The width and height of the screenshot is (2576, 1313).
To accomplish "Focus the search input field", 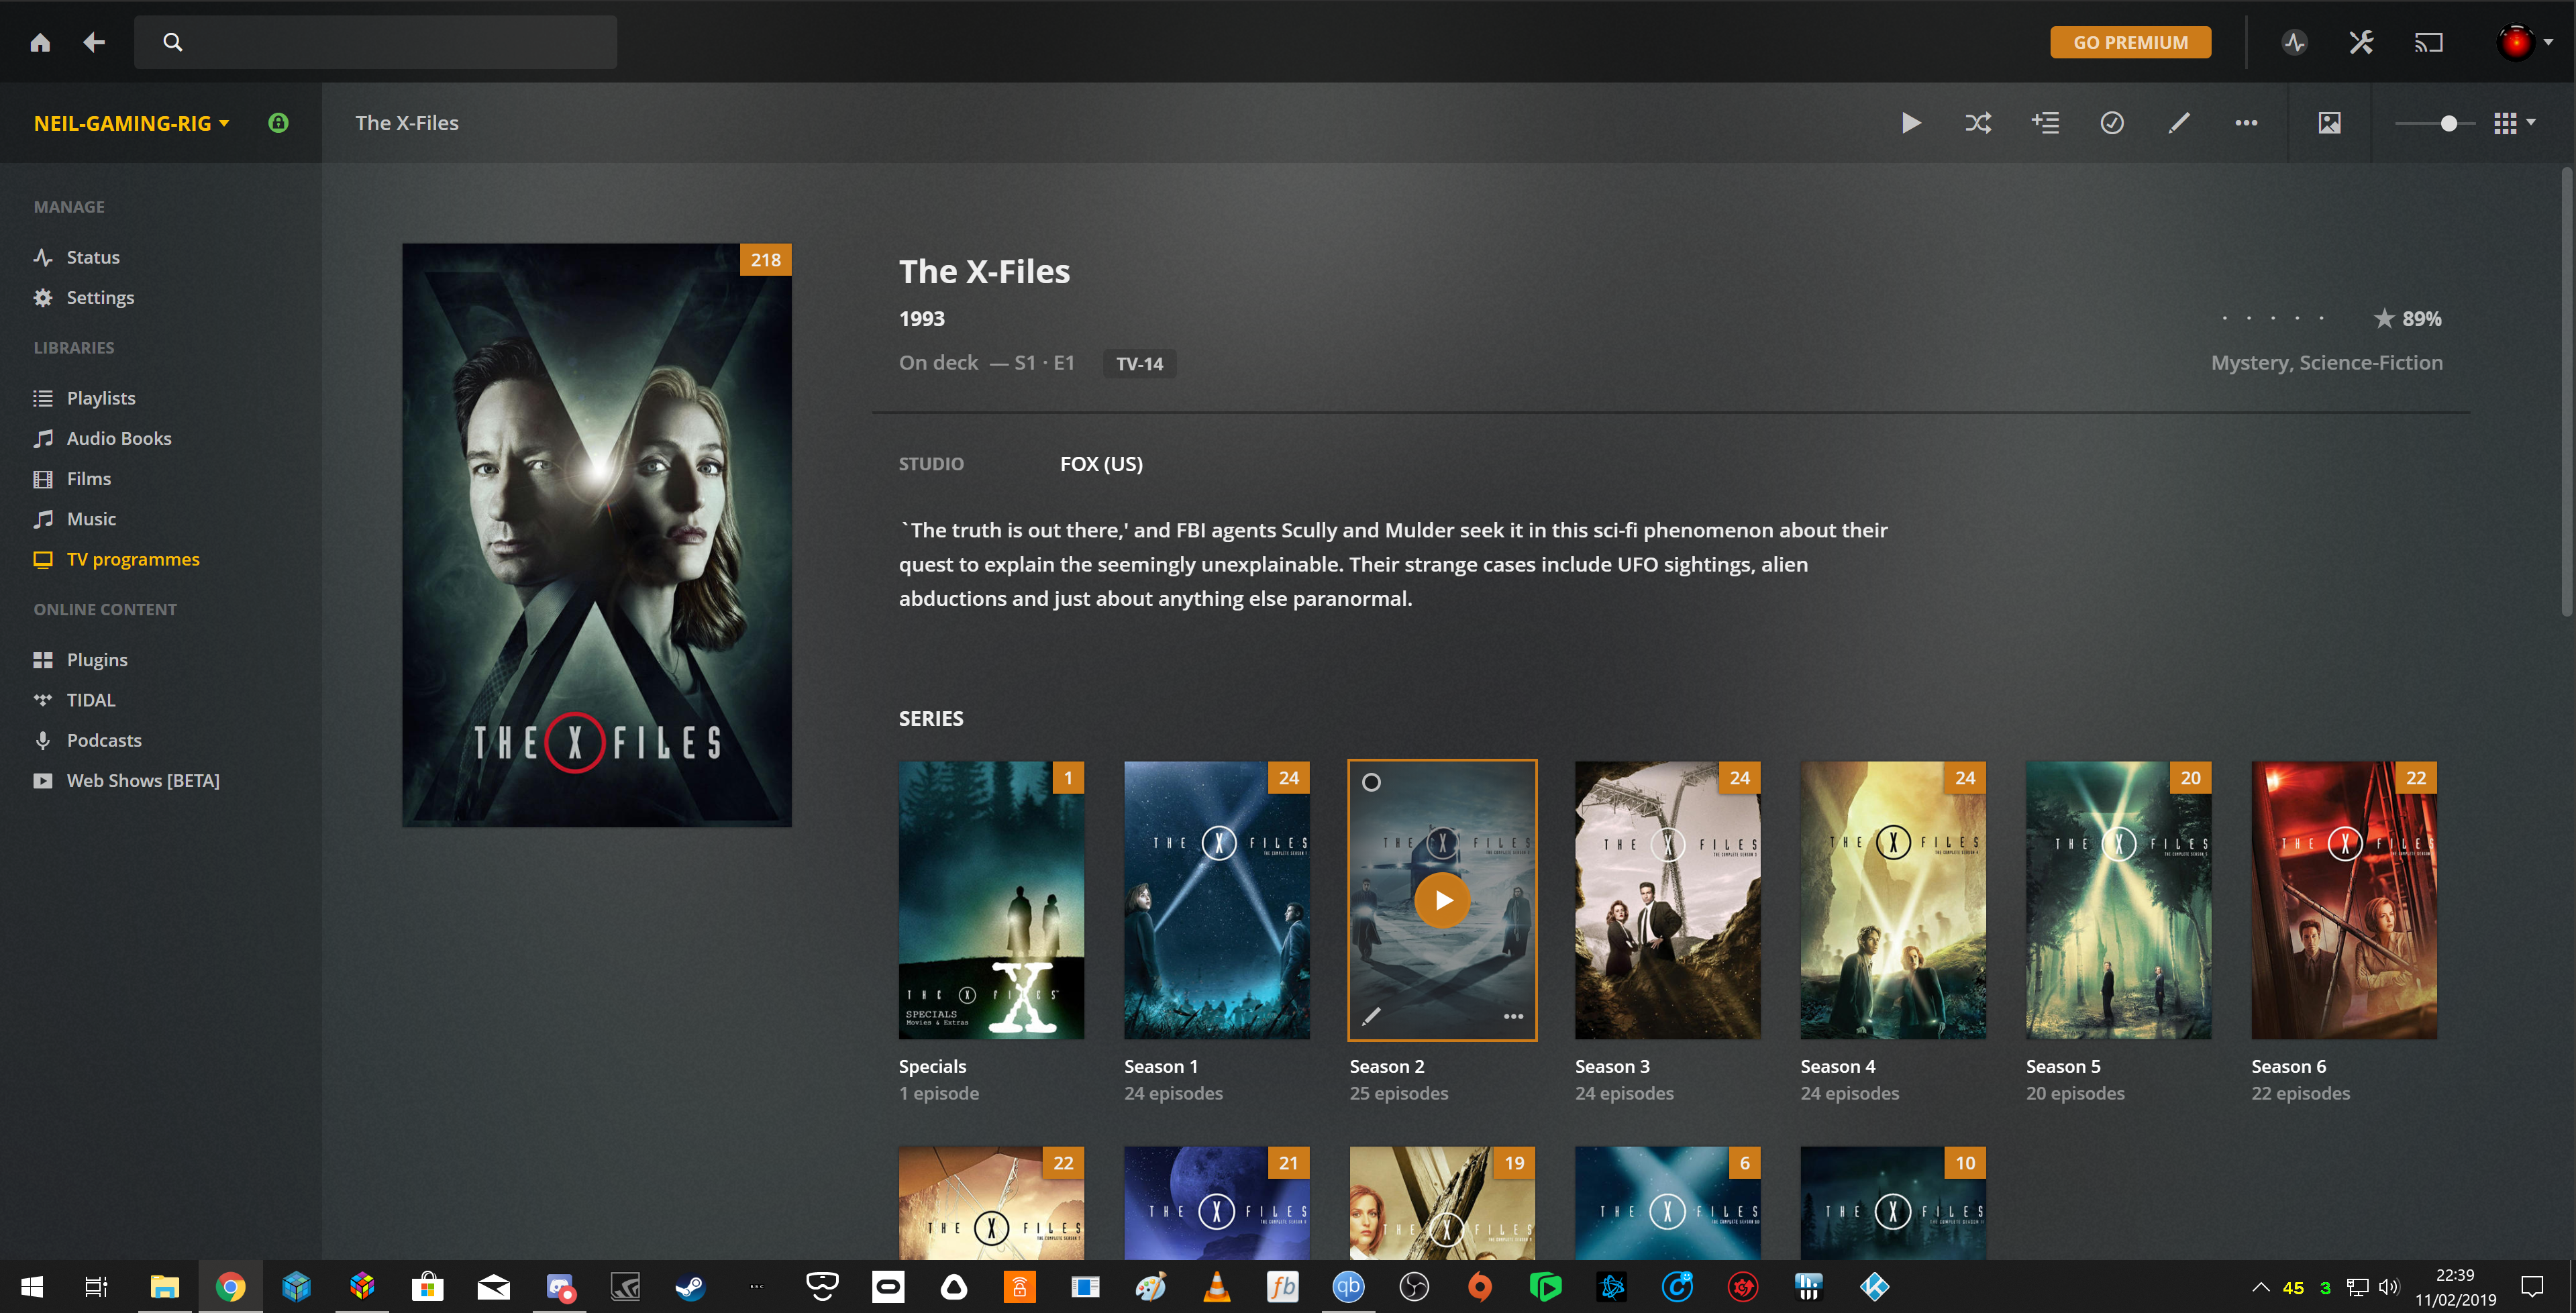I will (376, 42).
